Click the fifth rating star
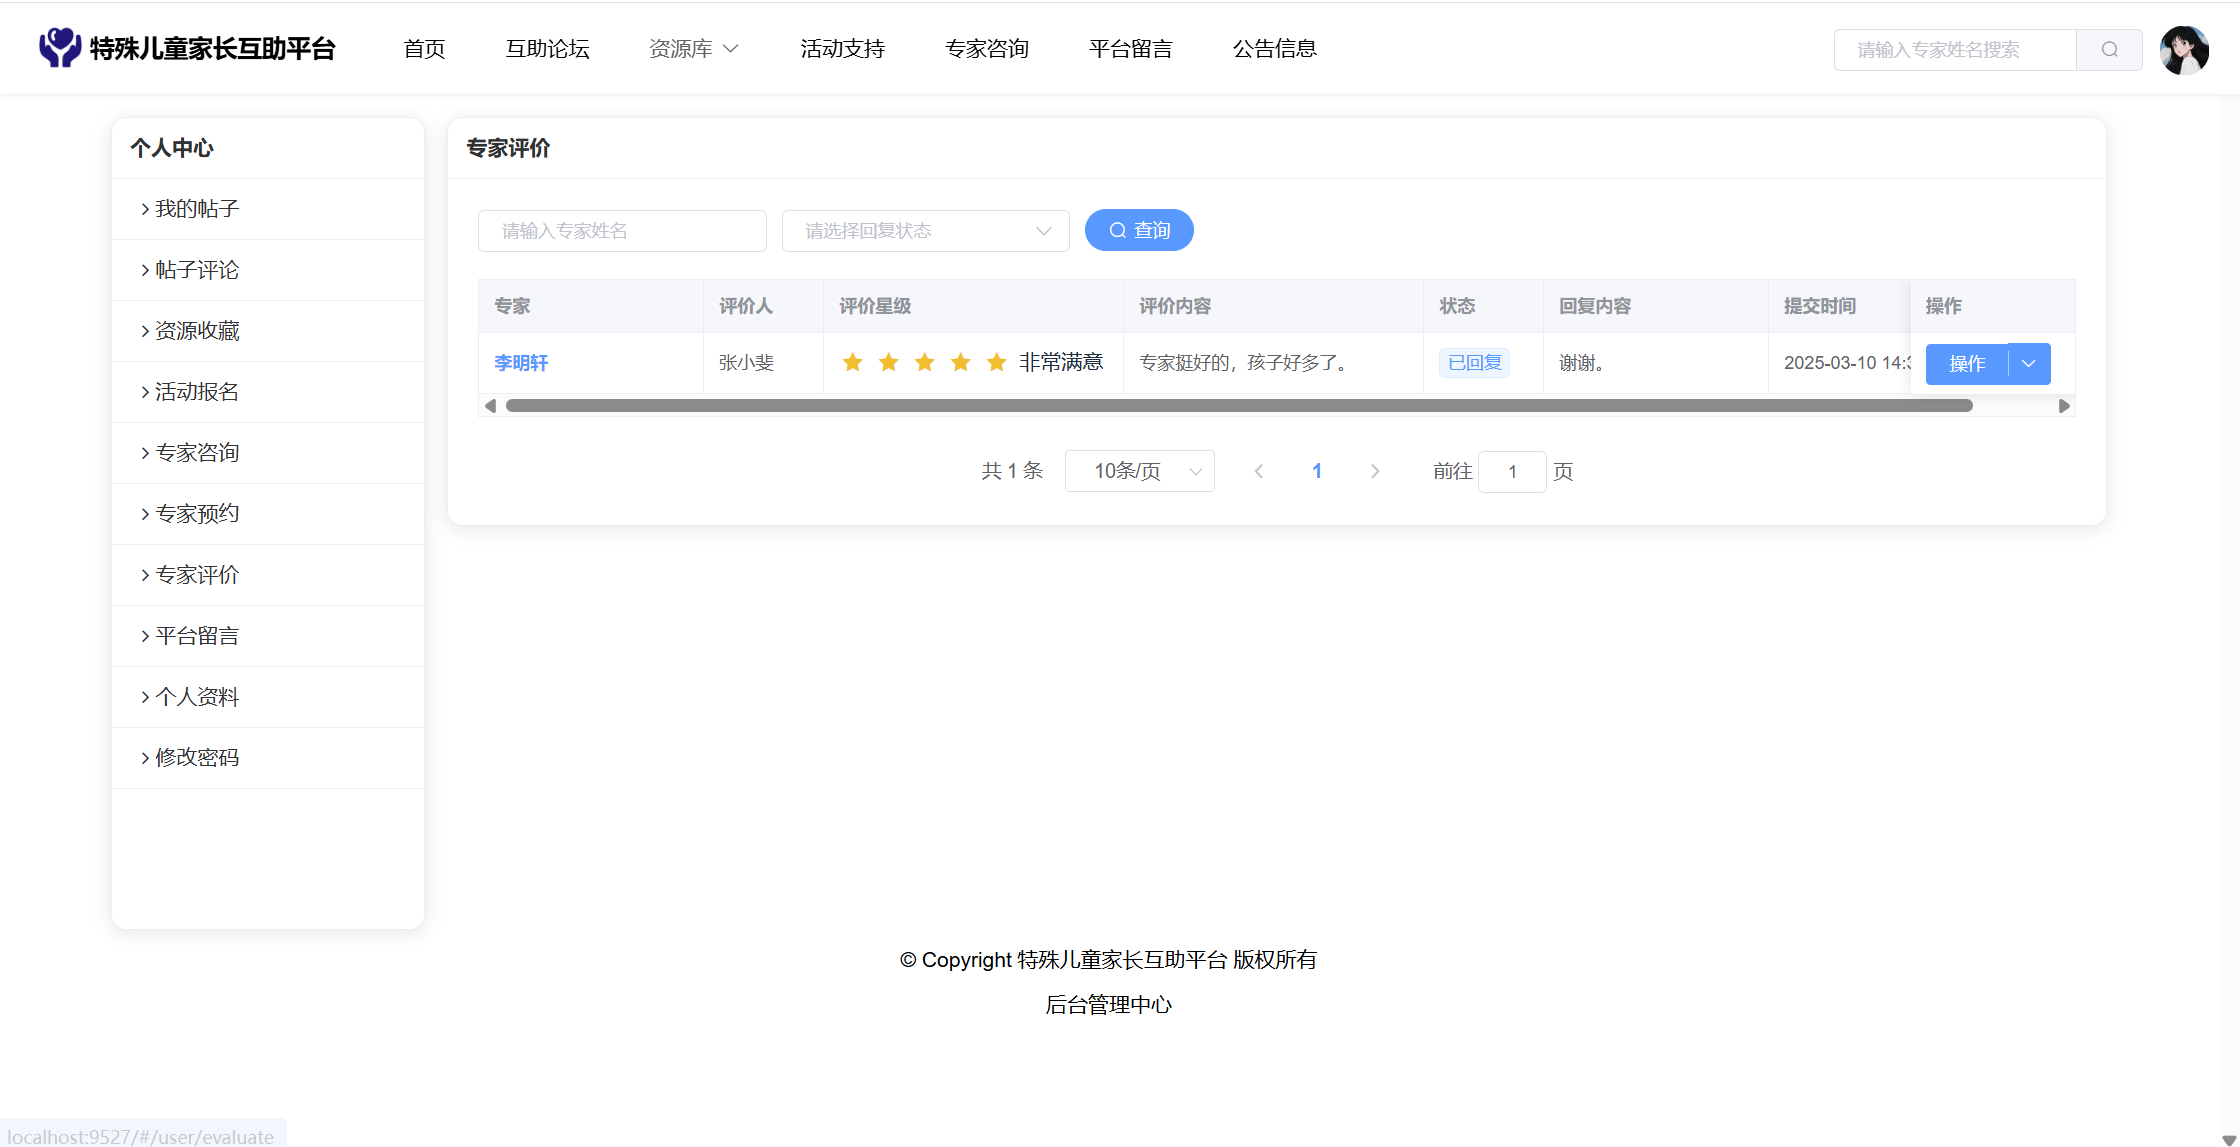This screenshot has width=2240, height=1147. 996,362
